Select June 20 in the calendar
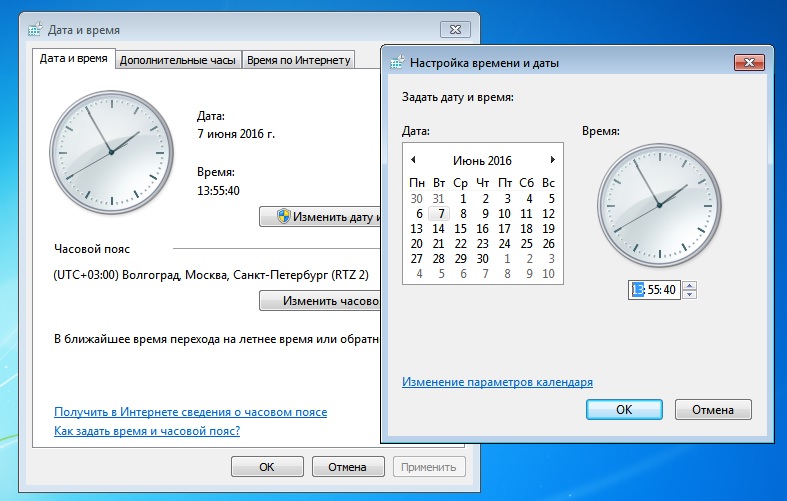The height and width of the screenshot is (501, 787). pyautogui.click(x=417, y=244)
